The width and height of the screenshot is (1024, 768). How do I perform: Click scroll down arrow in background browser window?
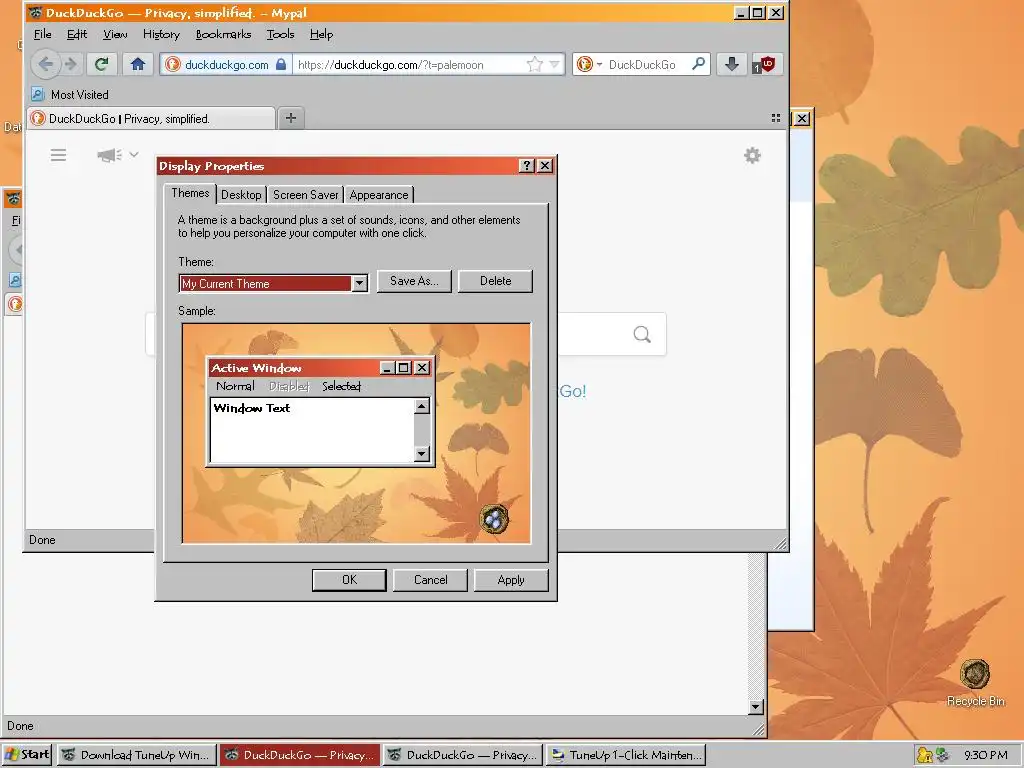756,707
